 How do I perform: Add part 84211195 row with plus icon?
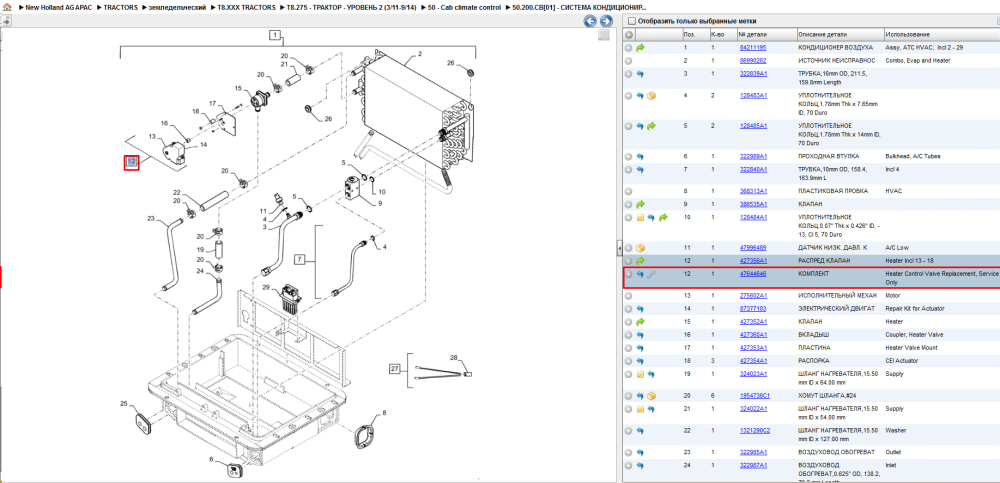(x=628, y=48)
